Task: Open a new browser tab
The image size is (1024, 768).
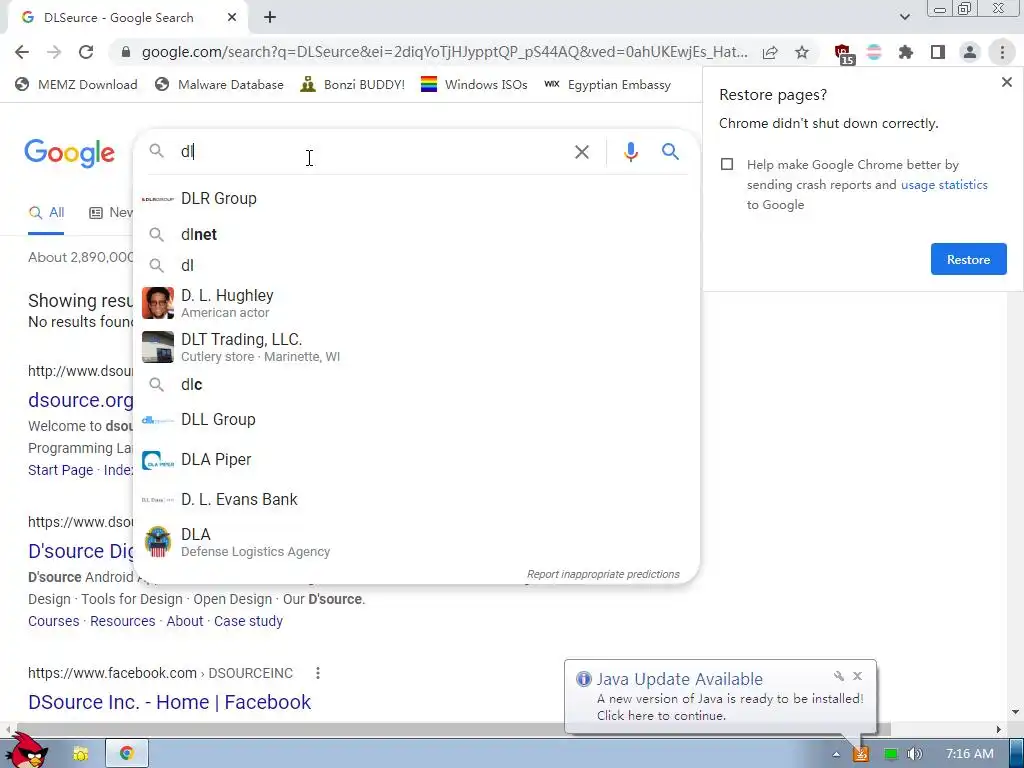Action: click(x=270, y=18)
